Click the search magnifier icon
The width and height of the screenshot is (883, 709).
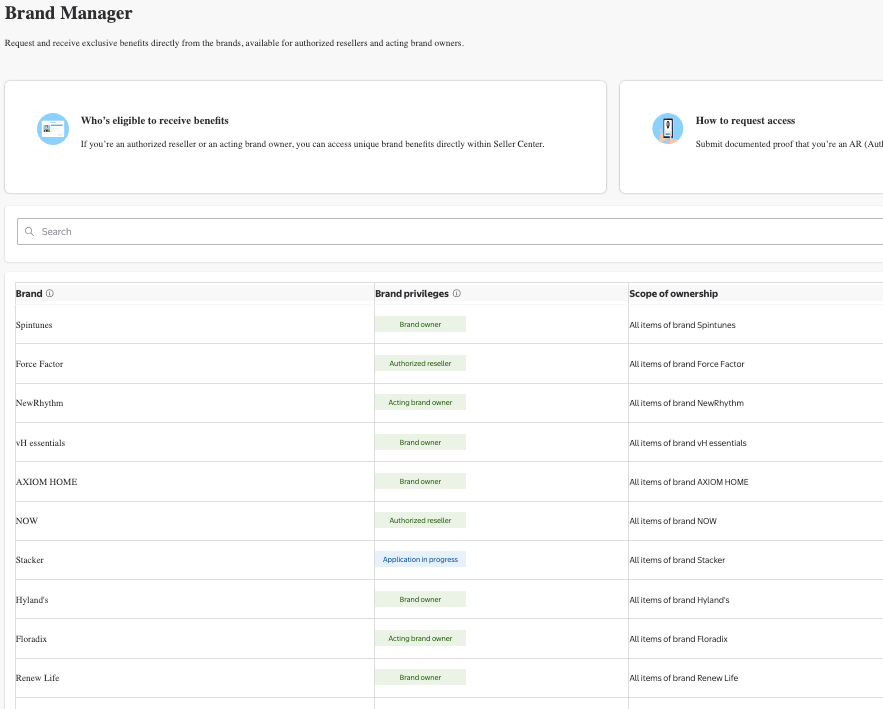[30, 231]
